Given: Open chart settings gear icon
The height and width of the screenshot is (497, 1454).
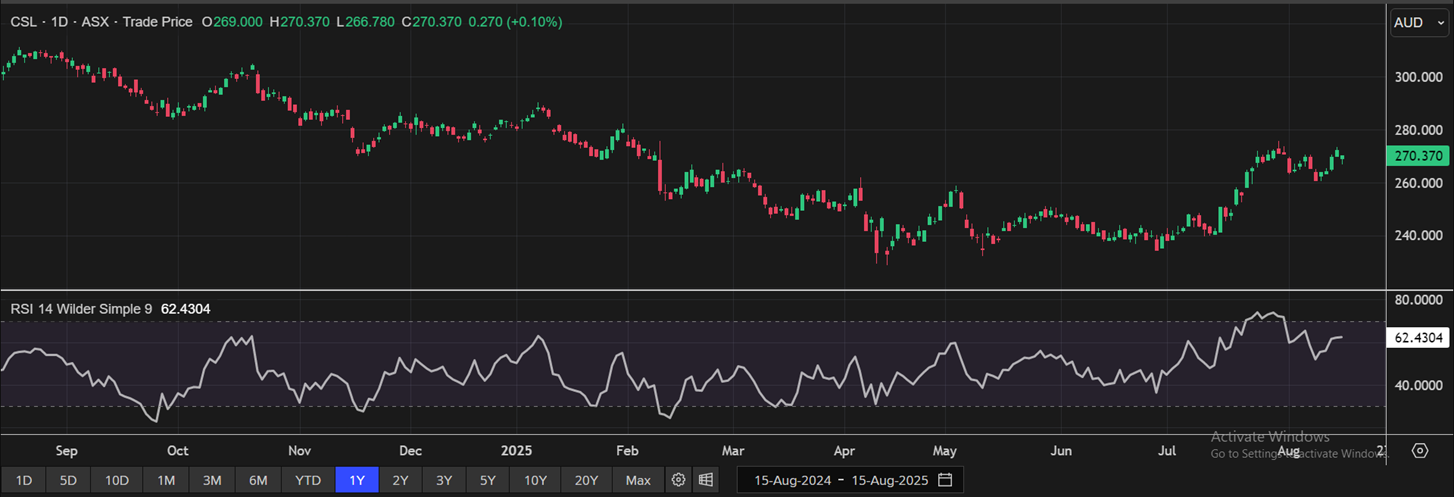Looking at the screenshot, I should click(678, 480).
